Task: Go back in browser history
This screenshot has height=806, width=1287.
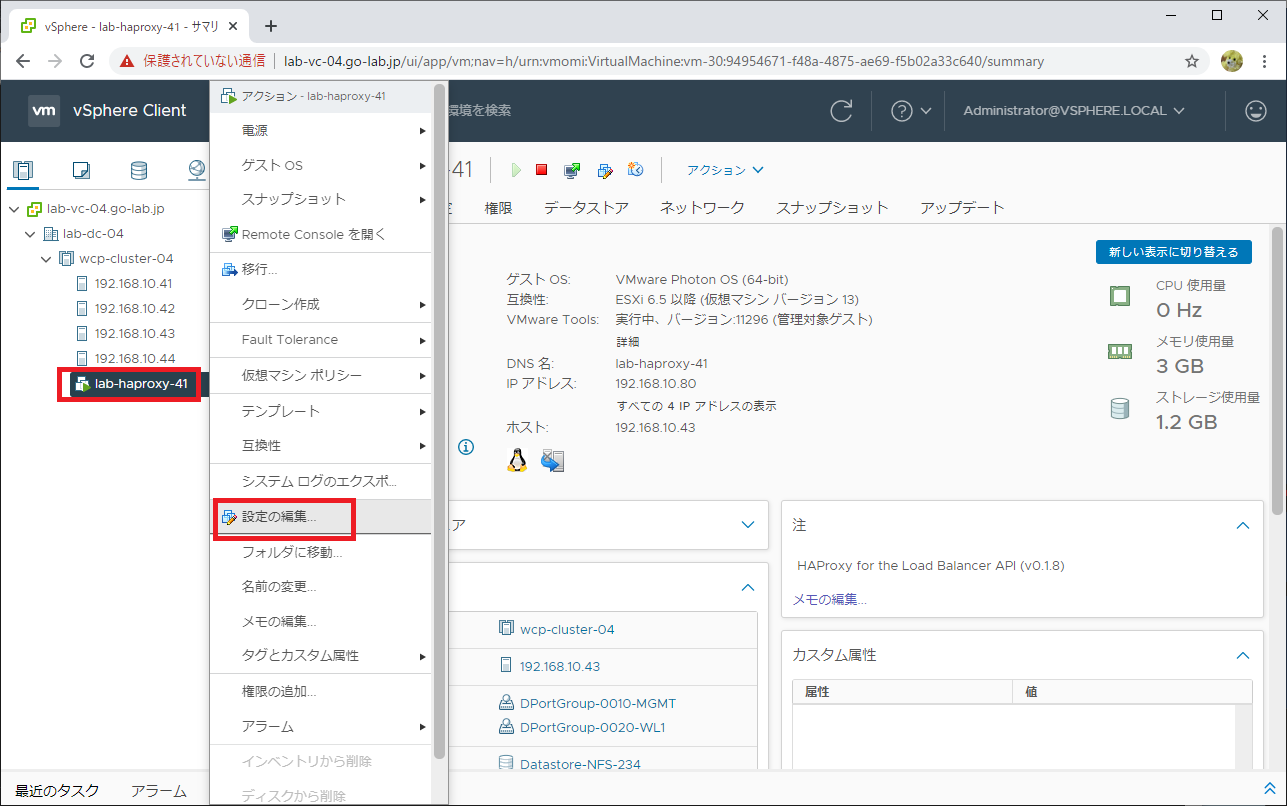Action: coord(23,61)
